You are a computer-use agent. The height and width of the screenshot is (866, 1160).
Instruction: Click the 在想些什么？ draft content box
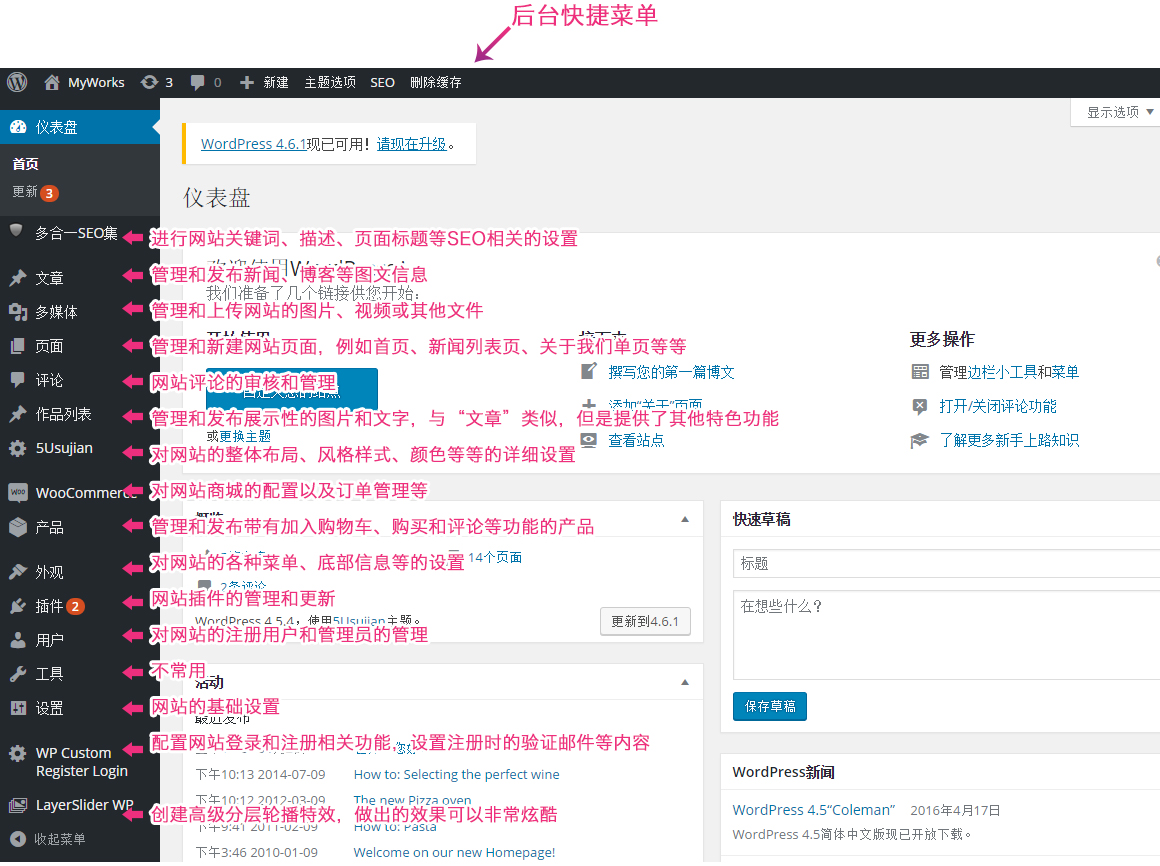(946, 635)
